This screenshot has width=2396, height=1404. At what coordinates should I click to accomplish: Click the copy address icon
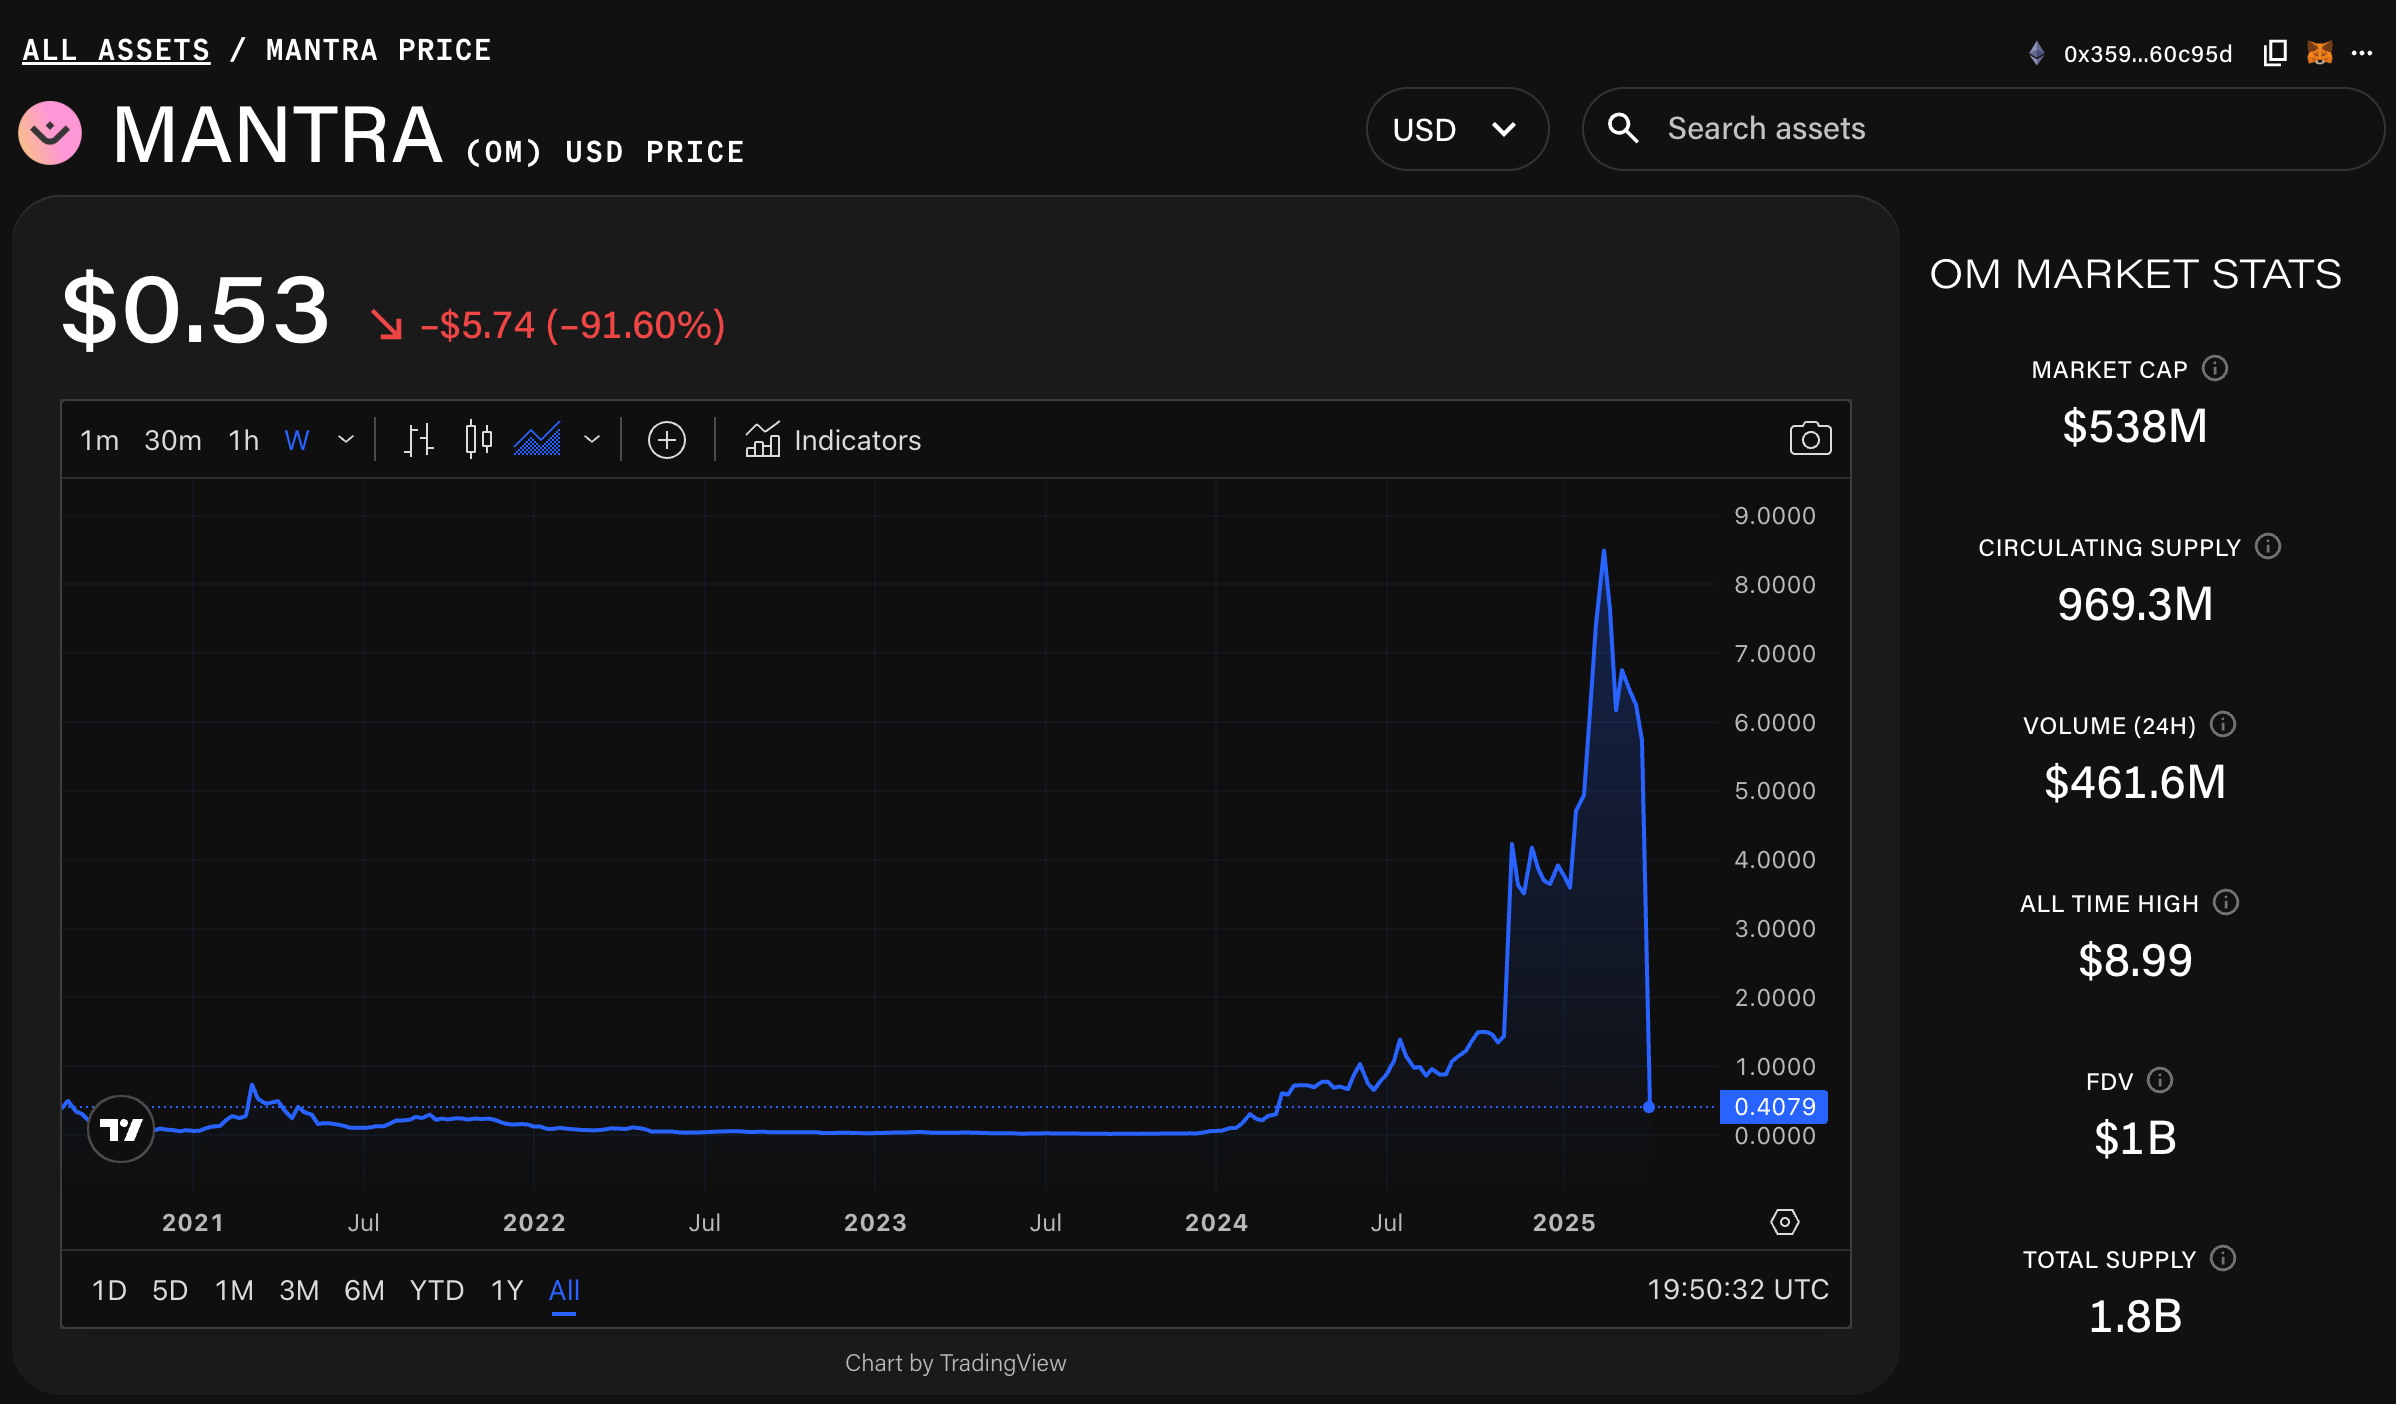coord(2275,53)
